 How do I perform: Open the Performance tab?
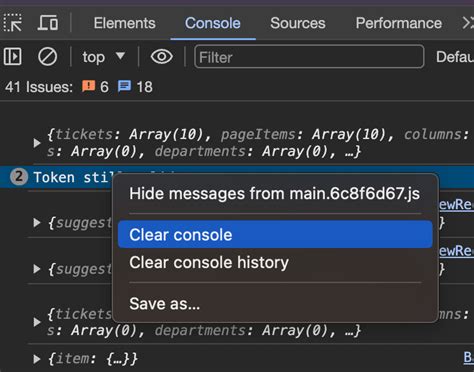click(399, 23)
